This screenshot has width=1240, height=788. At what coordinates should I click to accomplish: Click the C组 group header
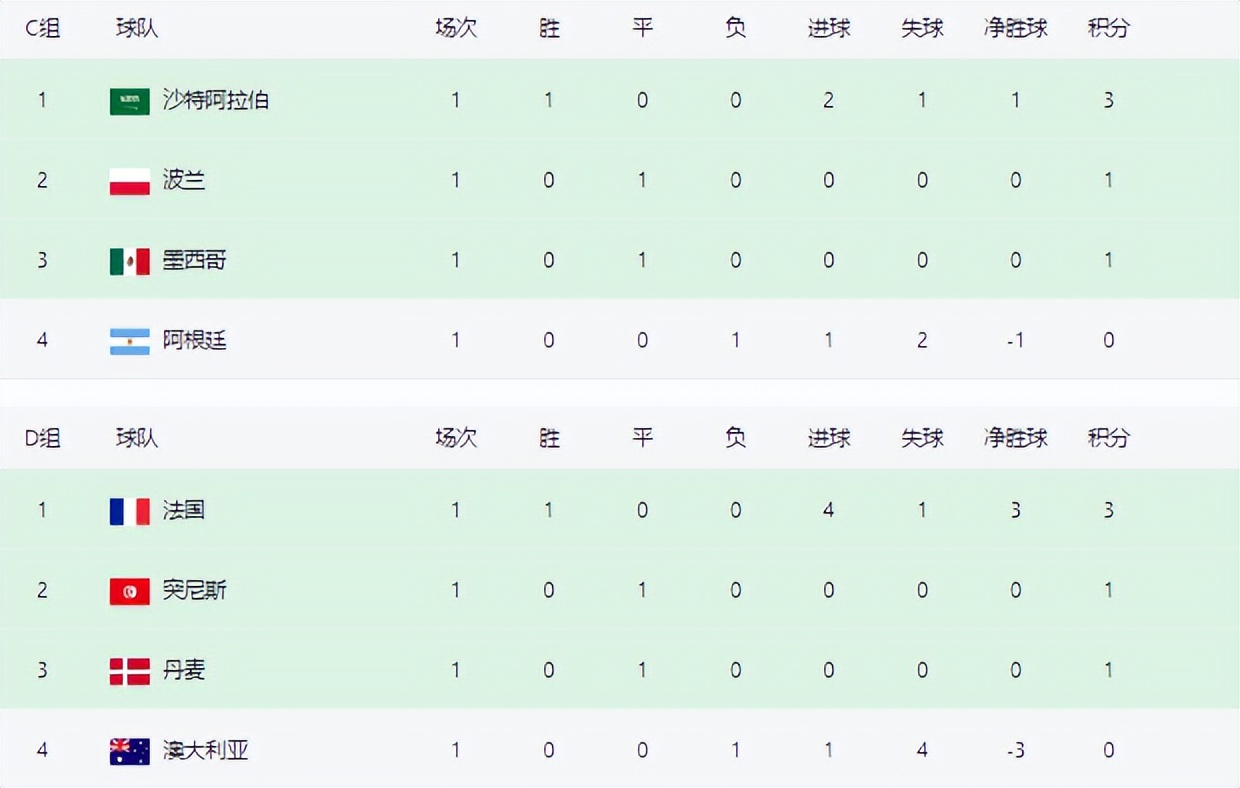(42, 28)
